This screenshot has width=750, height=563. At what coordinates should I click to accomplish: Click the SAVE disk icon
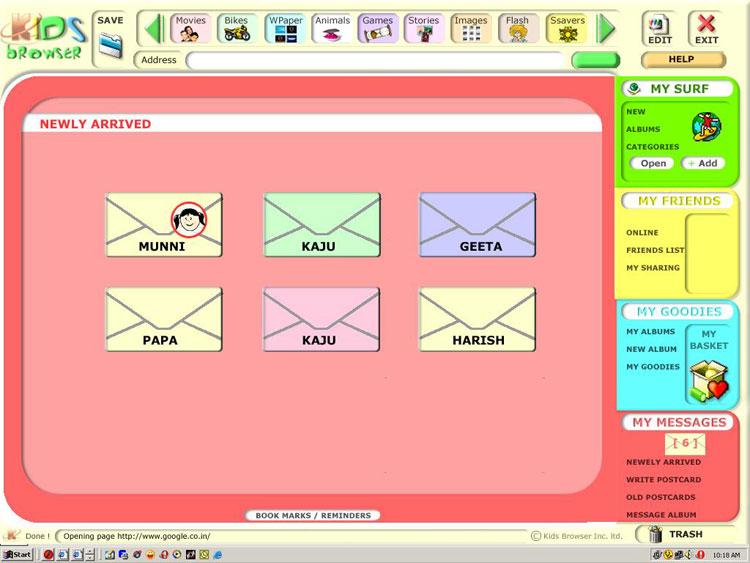coord(110,45)
